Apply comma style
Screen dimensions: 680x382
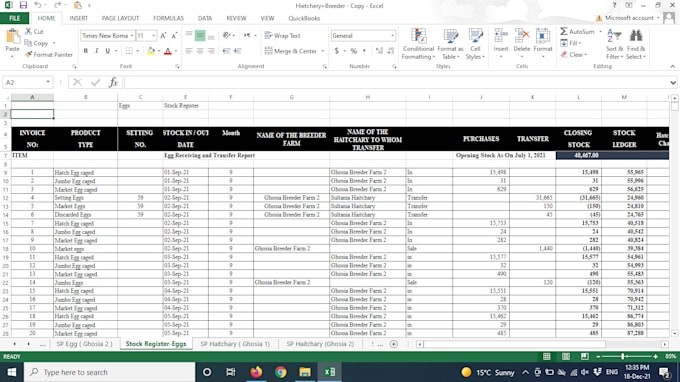click(x=364, y=51)
